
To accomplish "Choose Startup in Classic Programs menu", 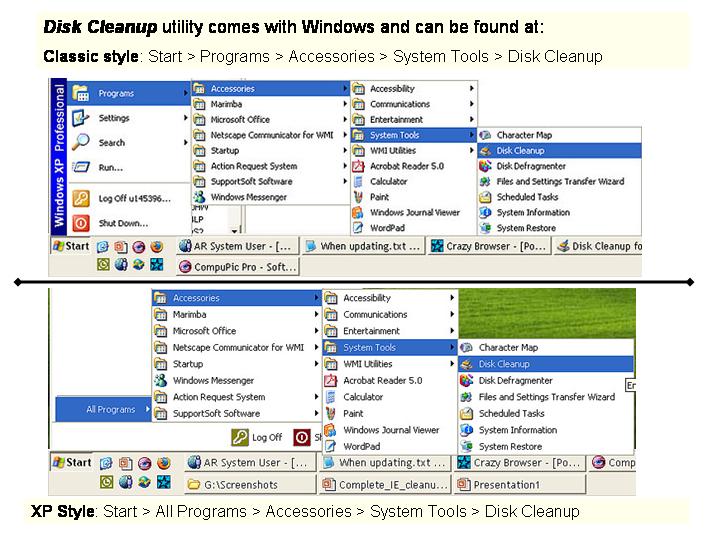I will coord(271,150).
